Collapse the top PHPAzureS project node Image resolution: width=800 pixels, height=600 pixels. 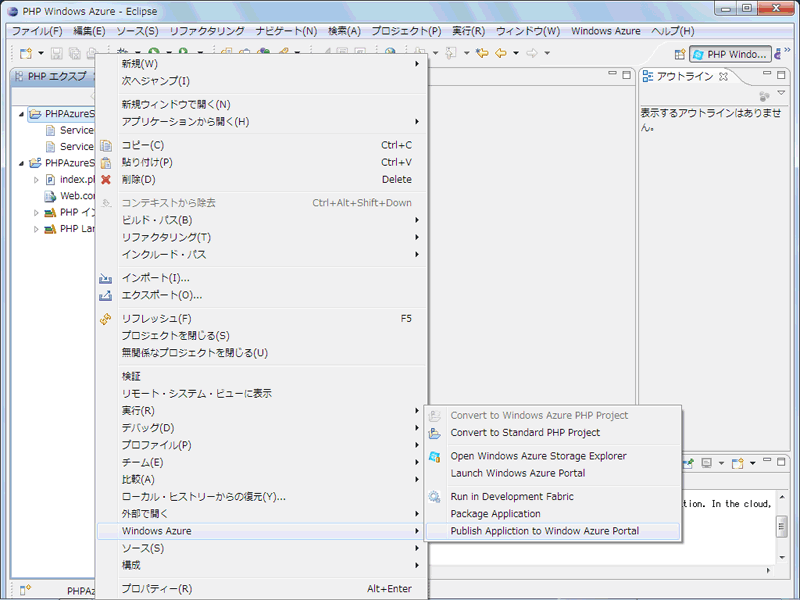[x=21, y=114]
